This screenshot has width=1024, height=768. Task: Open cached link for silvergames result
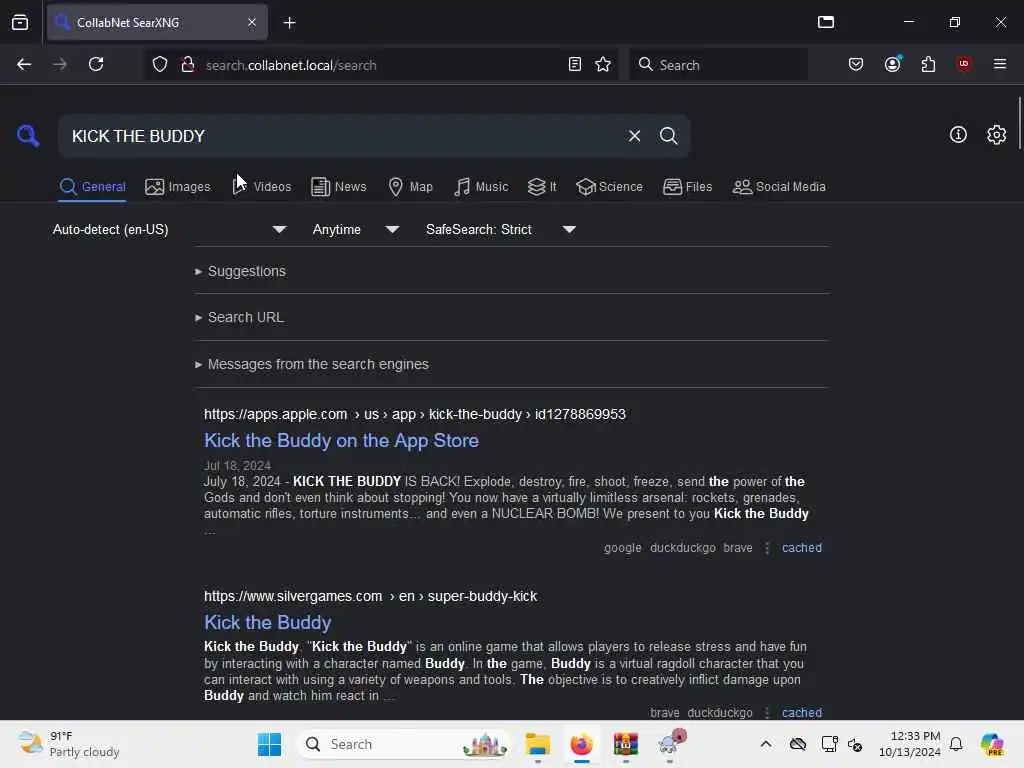(x=802, y=712)
